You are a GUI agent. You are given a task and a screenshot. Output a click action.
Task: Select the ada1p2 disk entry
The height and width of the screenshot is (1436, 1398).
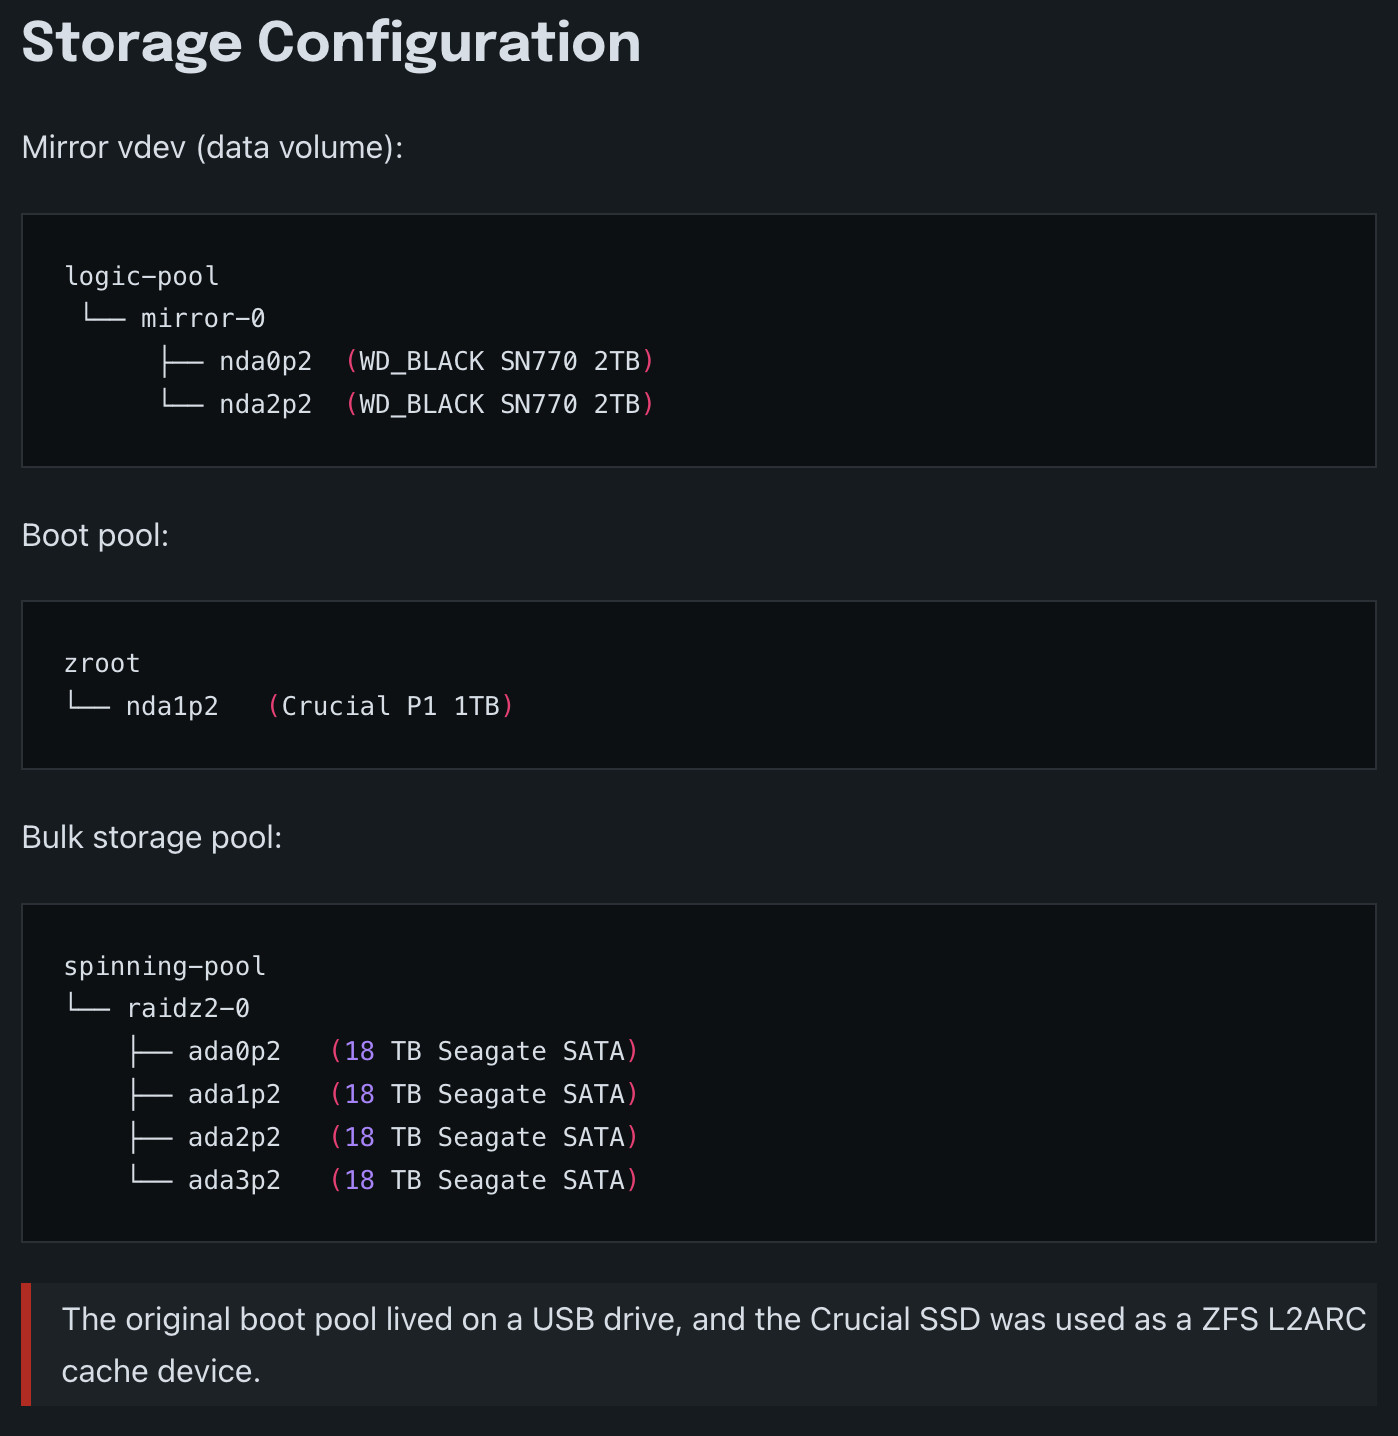(234, 1094)
